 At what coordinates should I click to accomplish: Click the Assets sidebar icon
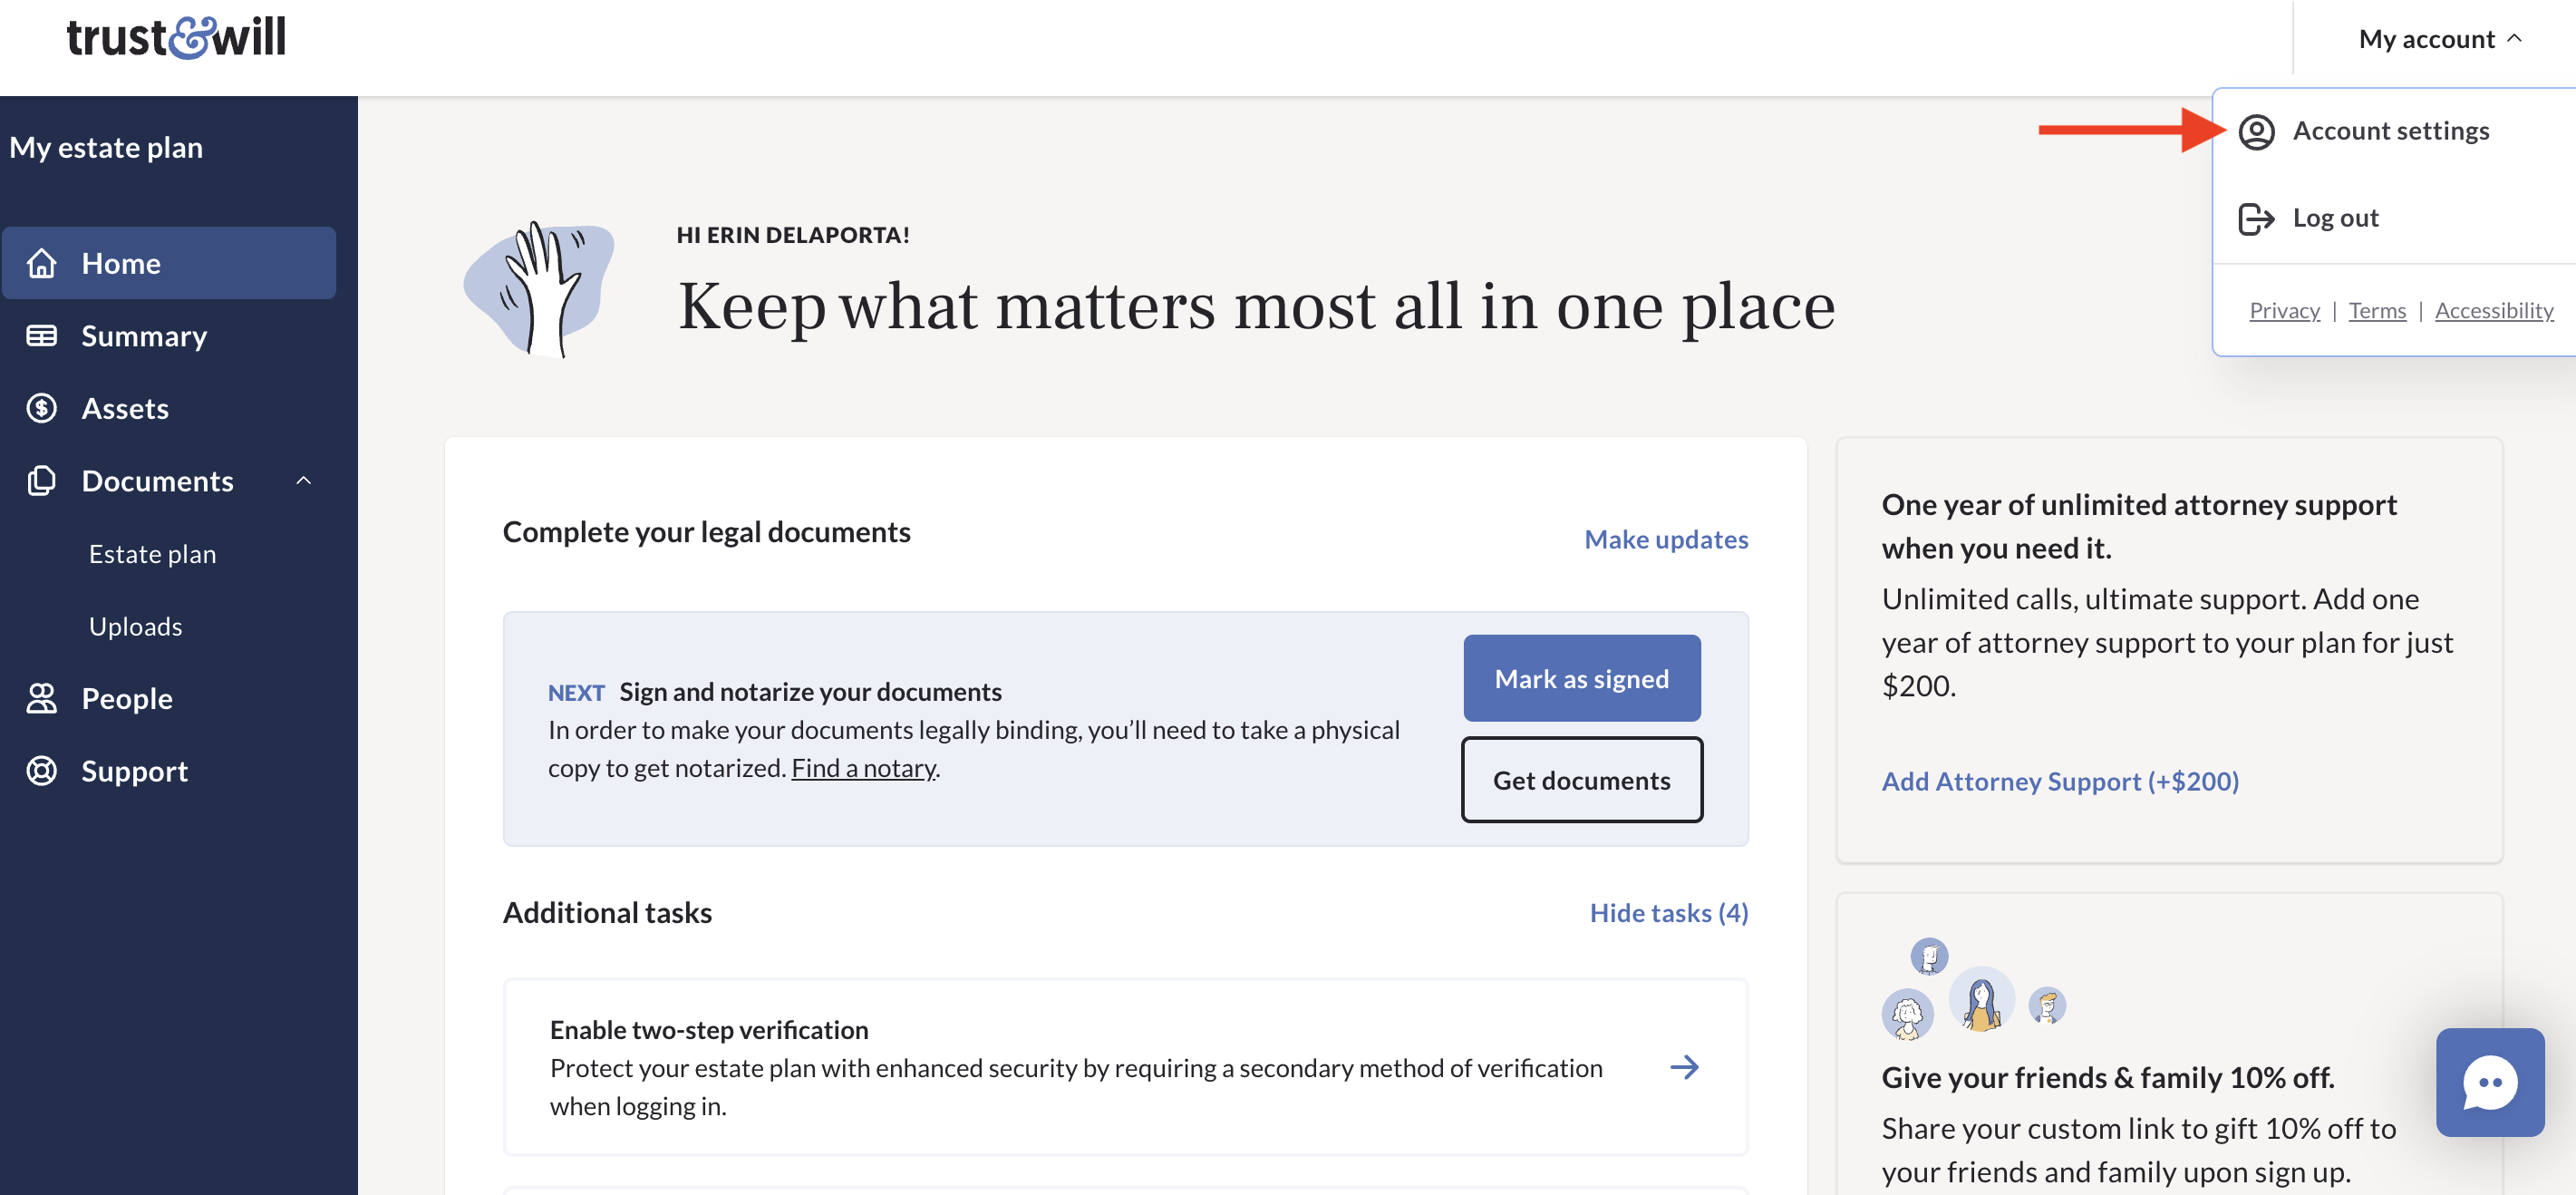pyautogui.click(x=43, y=406)
